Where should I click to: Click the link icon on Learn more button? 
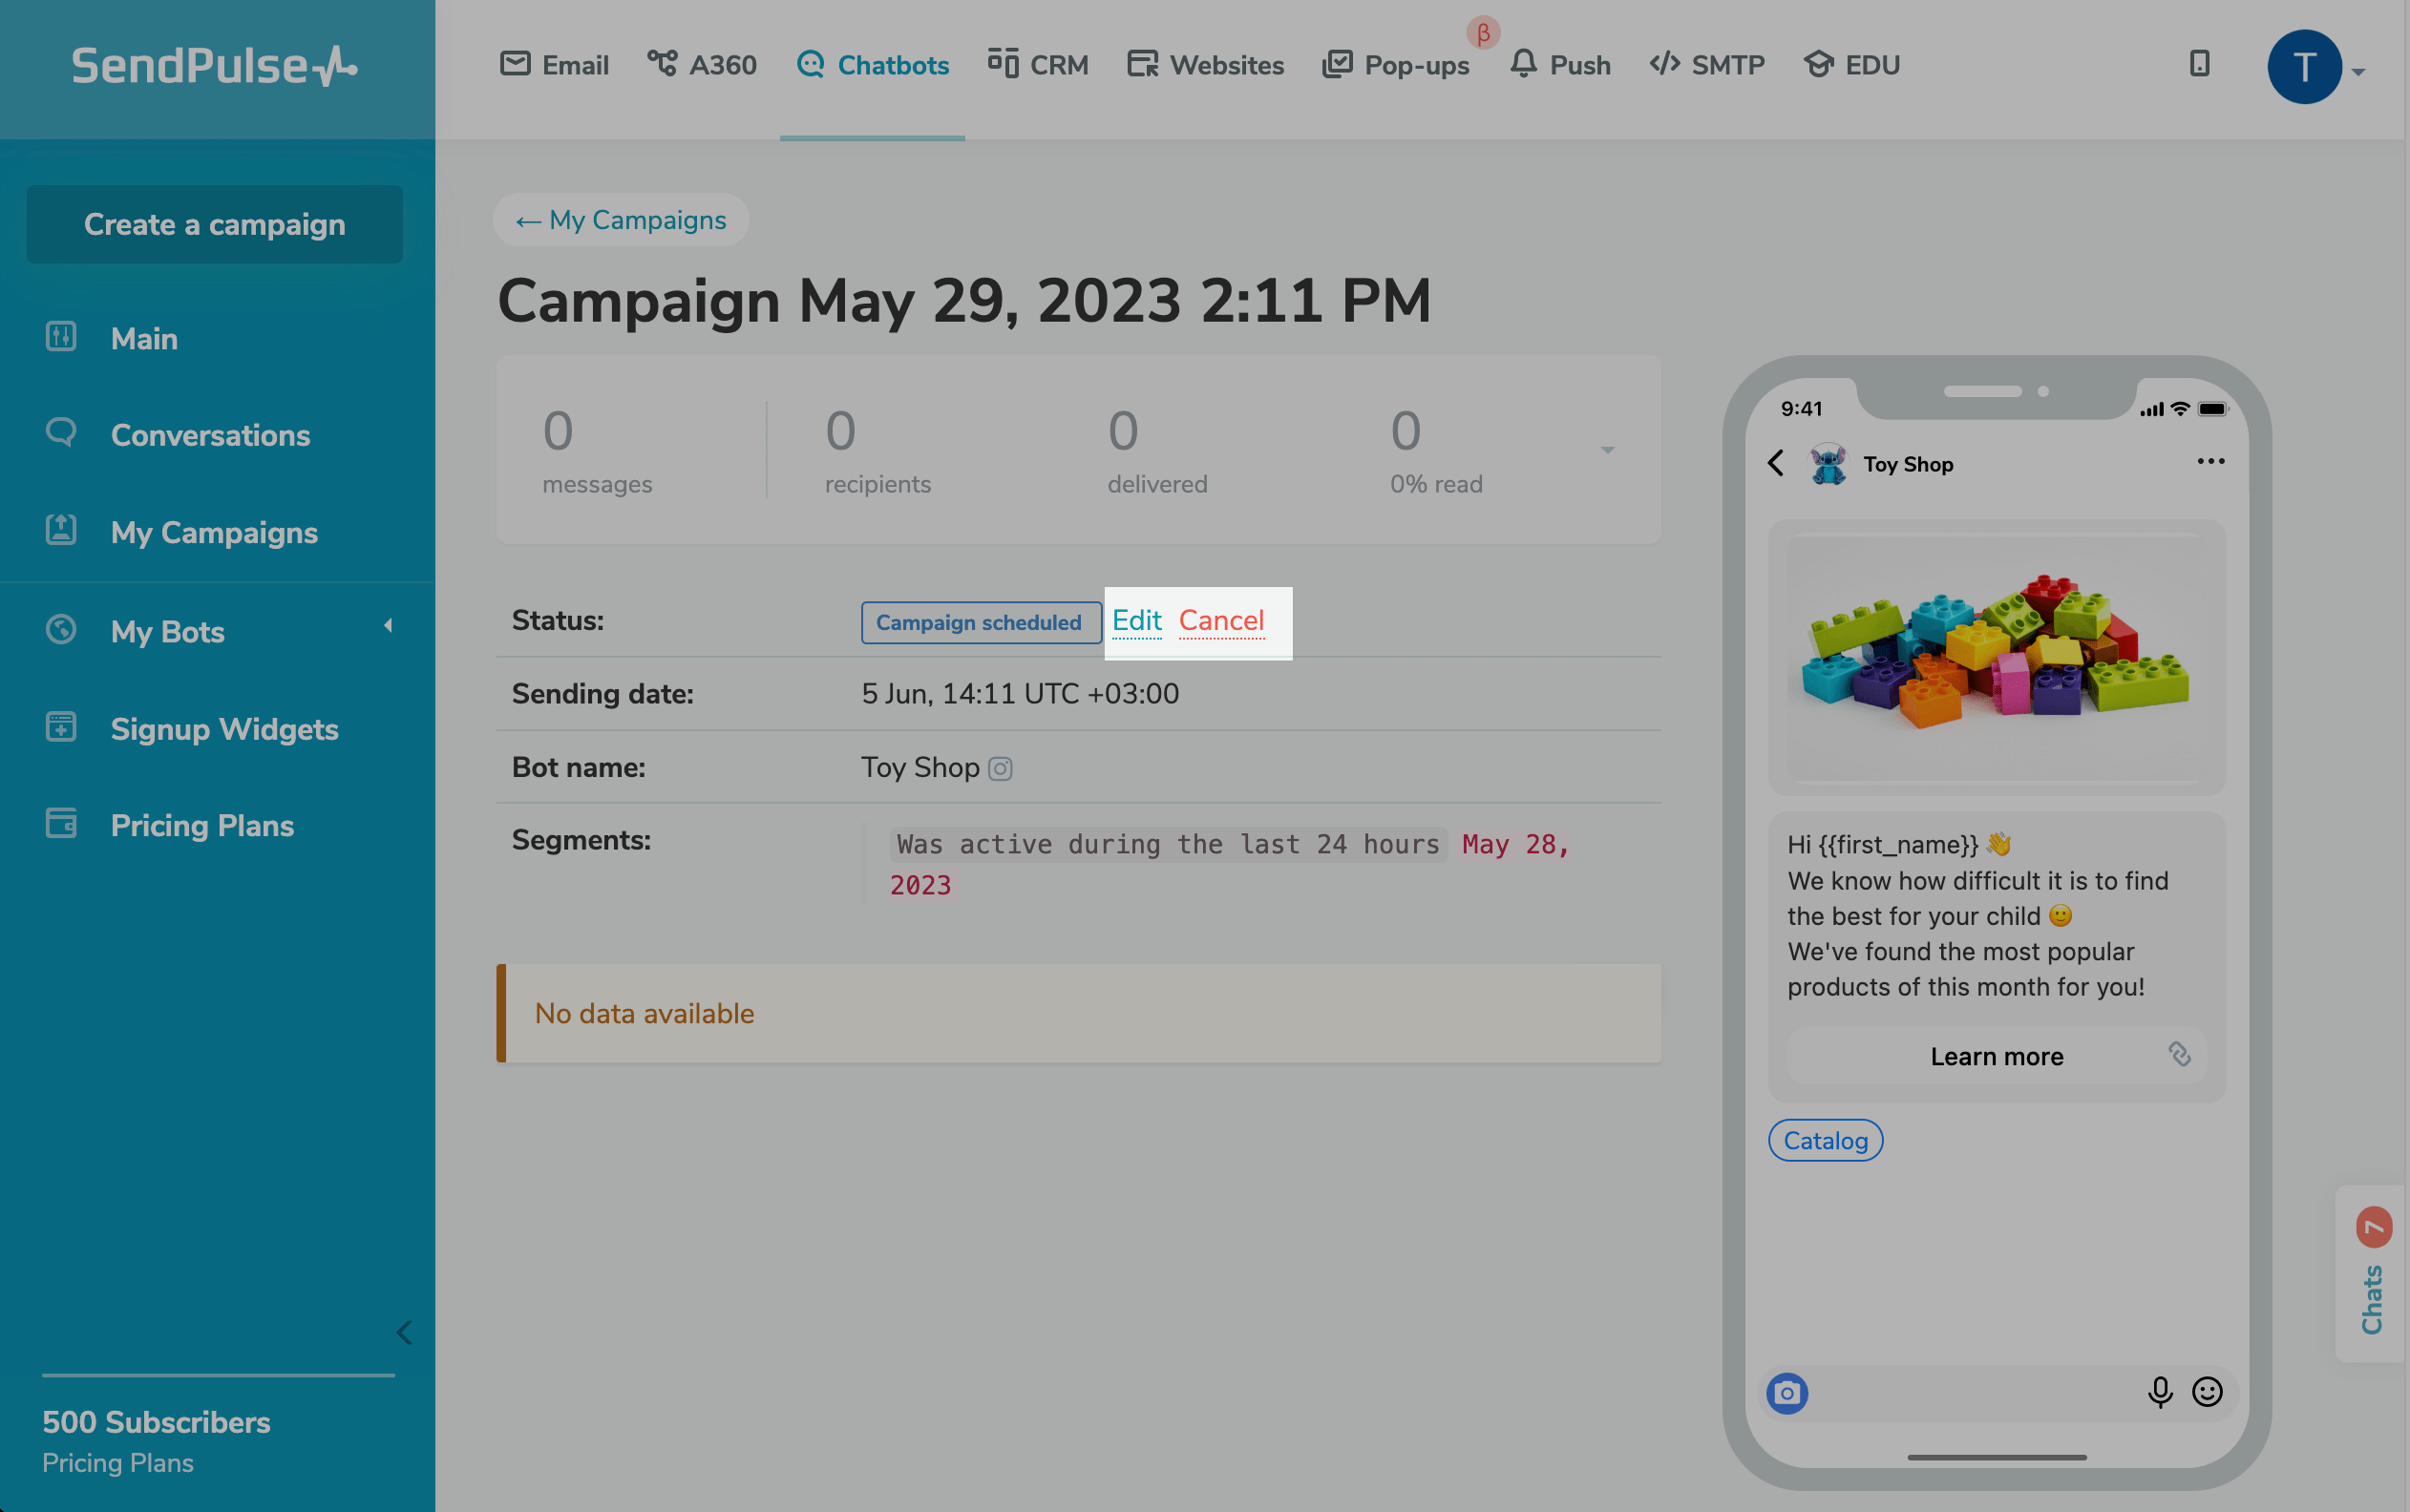[2179, 1054]
